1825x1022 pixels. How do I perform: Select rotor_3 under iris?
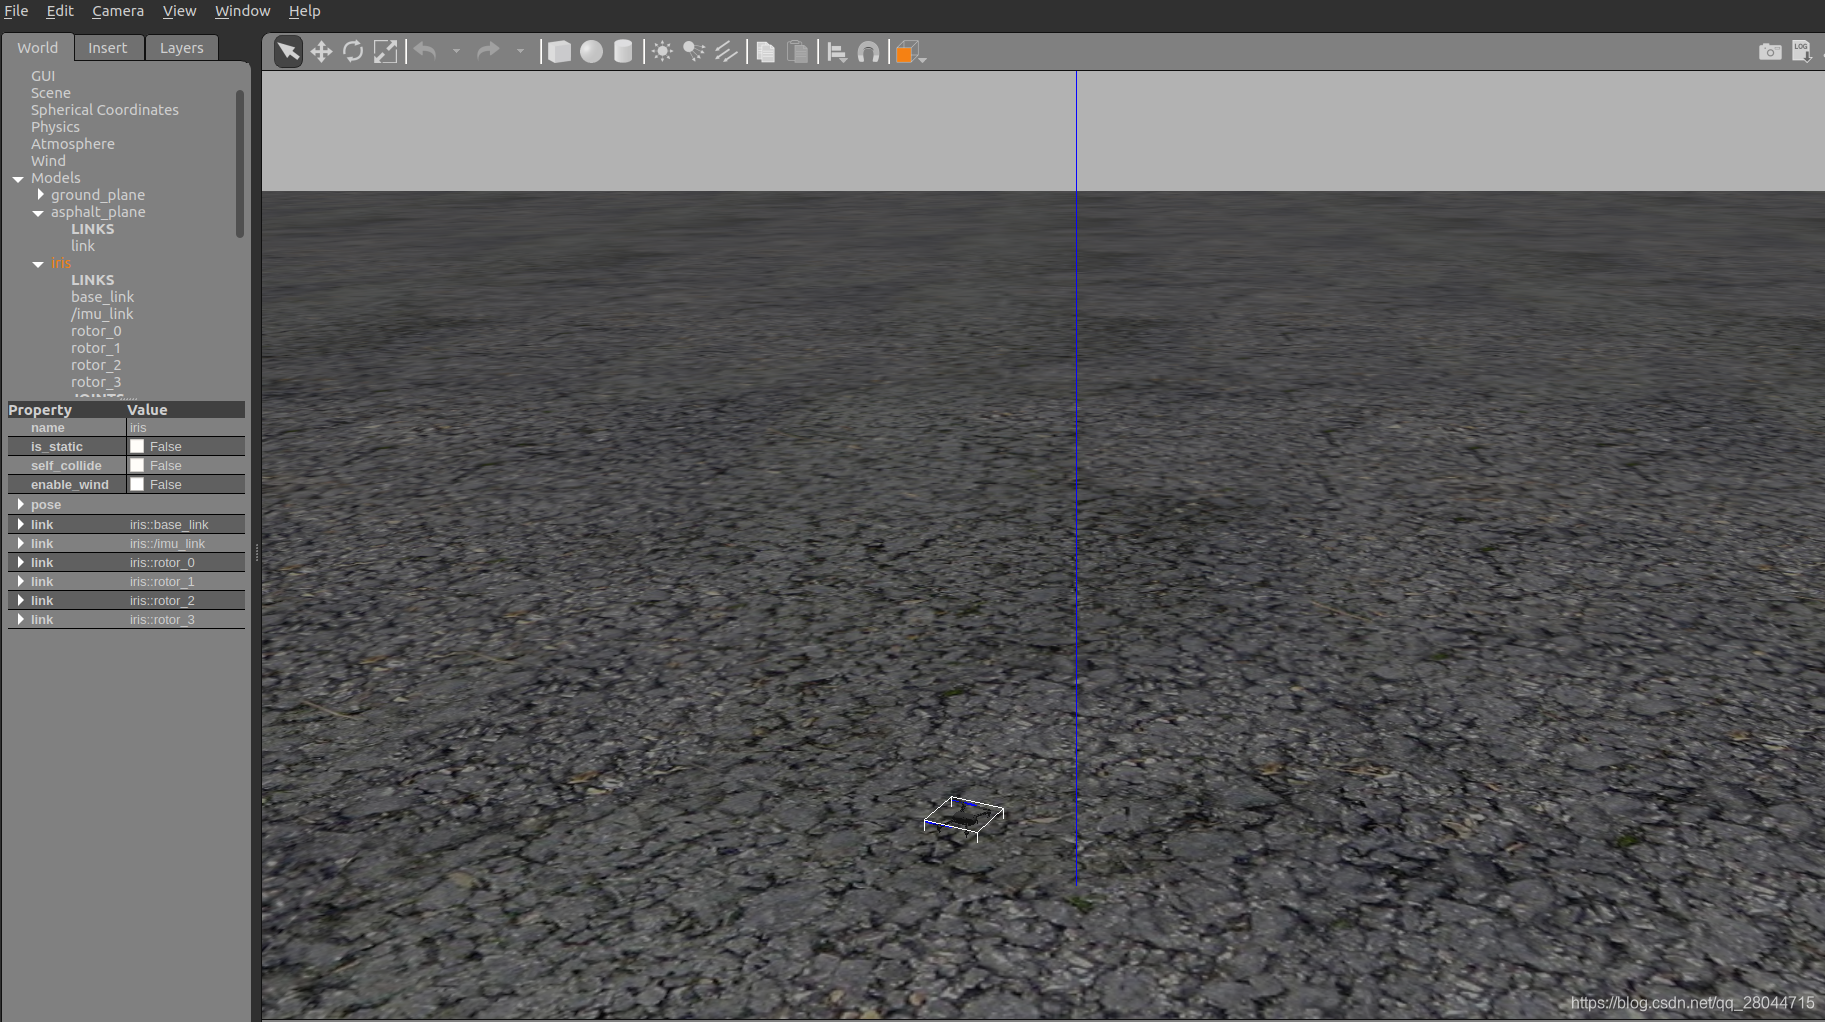point(96,382)
